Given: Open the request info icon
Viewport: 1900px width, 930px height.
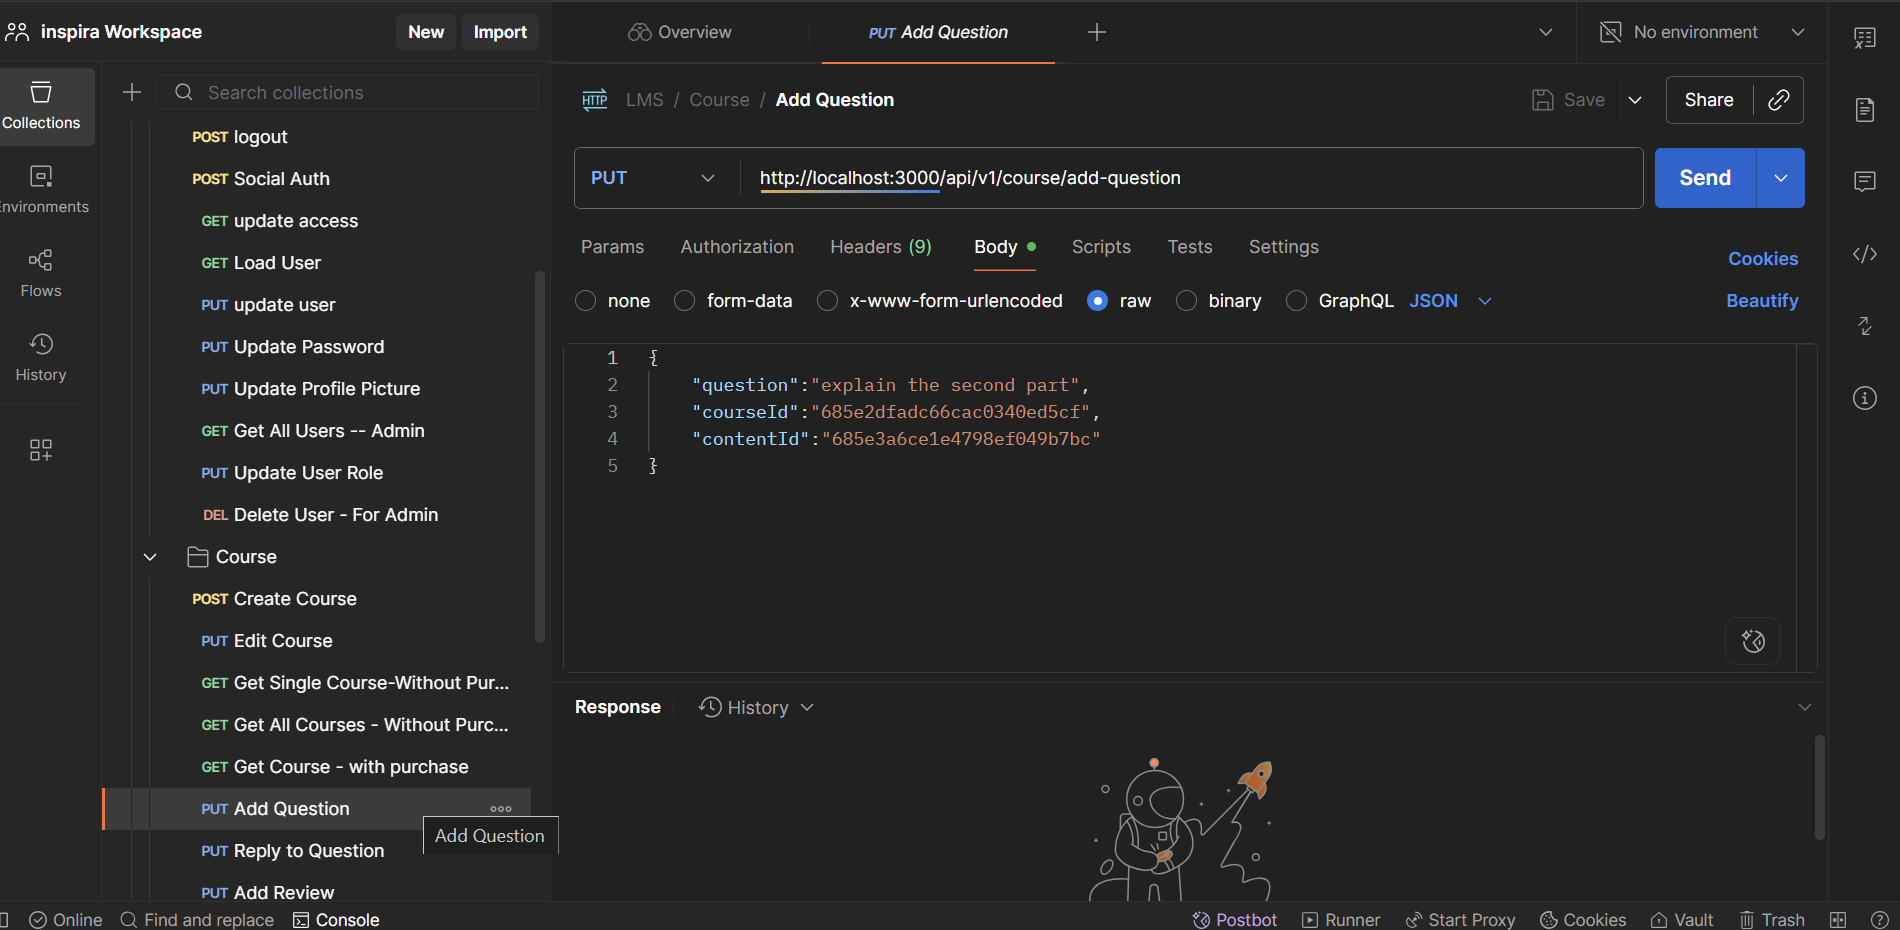Looking at the screenshot, I should click(x=1864, y=398).
